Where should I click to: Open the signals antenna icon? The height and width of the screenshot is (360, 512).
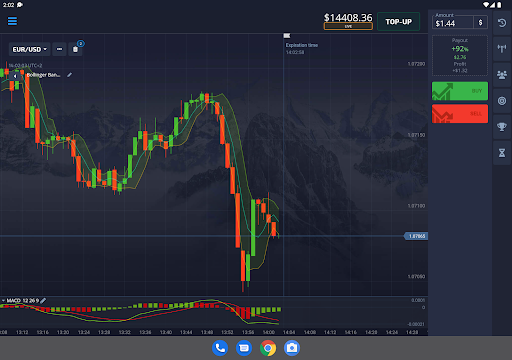coord(502,49)
